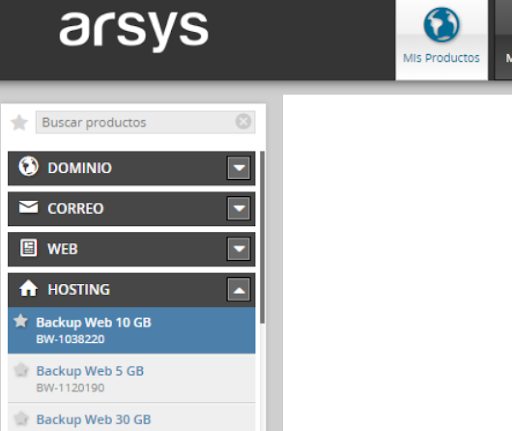Open the Mis Productos globe icon
This screenshot has width=512, height=431.
click(441, 25)
